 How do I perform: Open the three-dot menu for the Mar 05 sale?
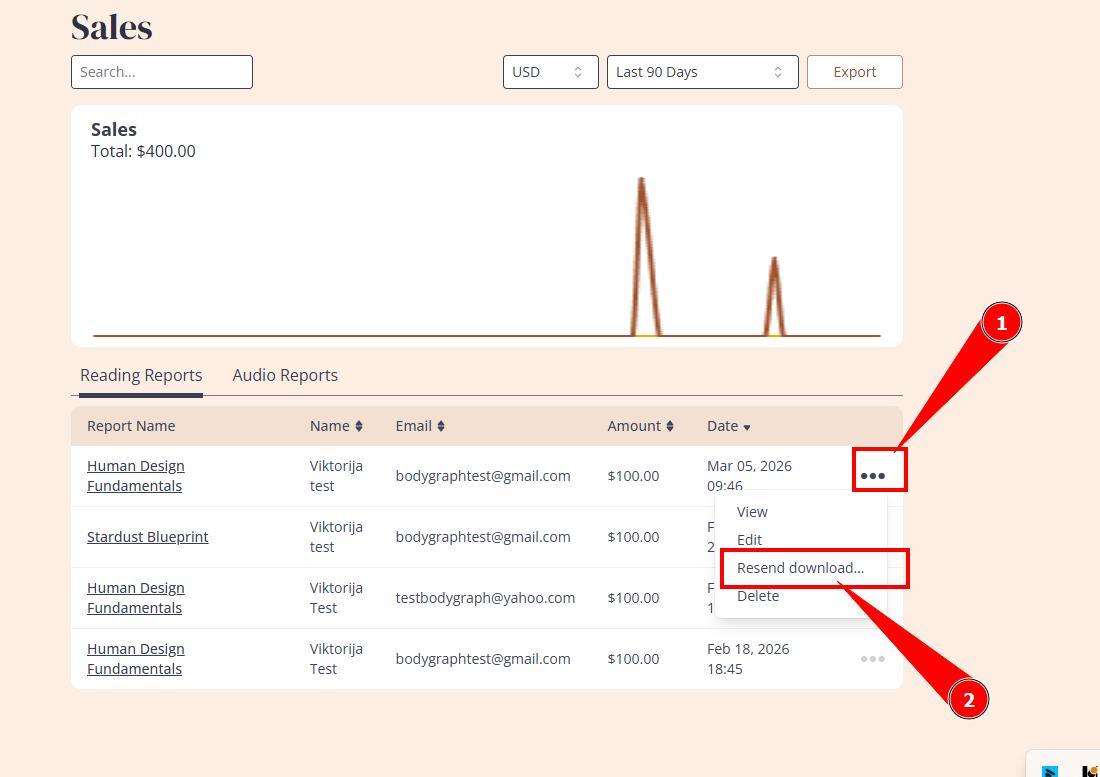[x=872, y=476]
